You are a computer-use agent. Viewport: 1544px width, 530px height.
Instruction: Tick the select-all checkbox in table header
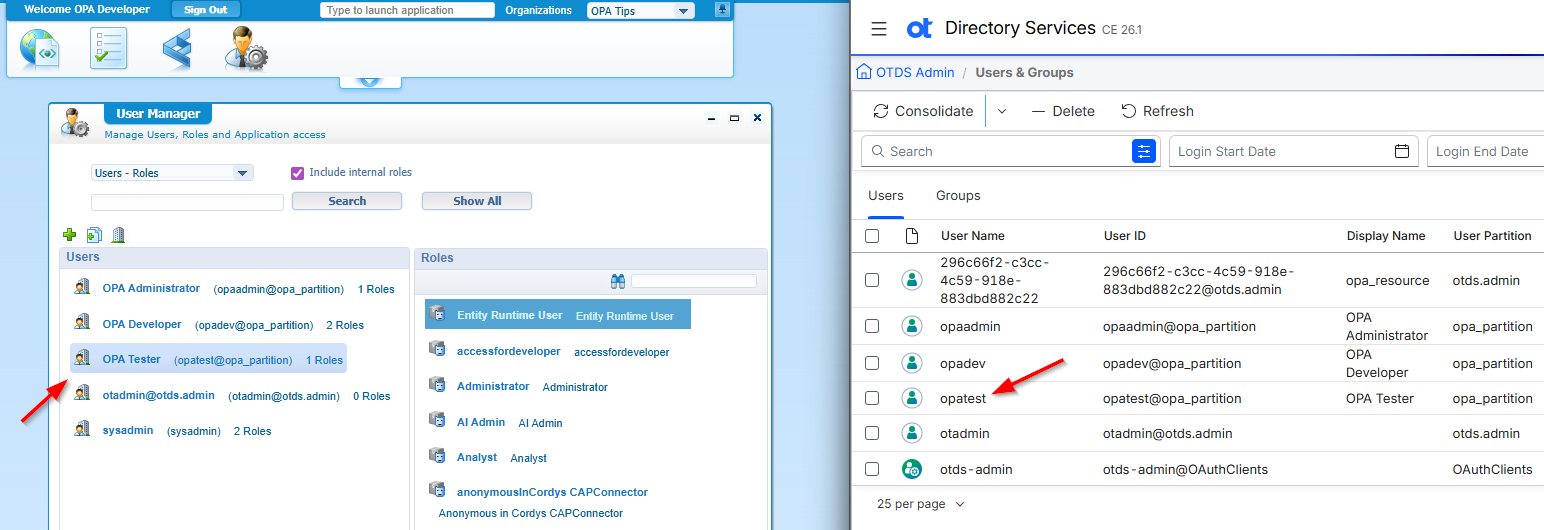pos(872,236)
